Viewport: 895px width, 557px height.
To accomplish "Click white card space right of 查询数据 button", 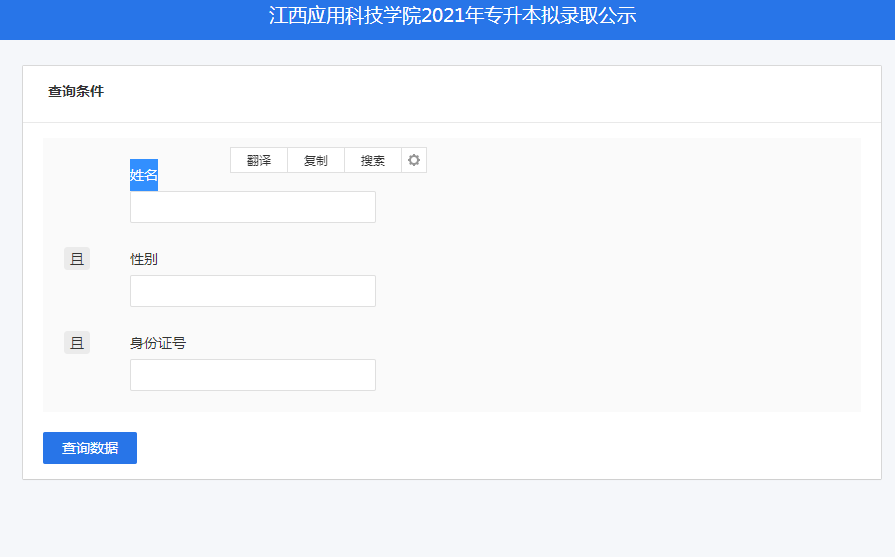I will 500,448.
